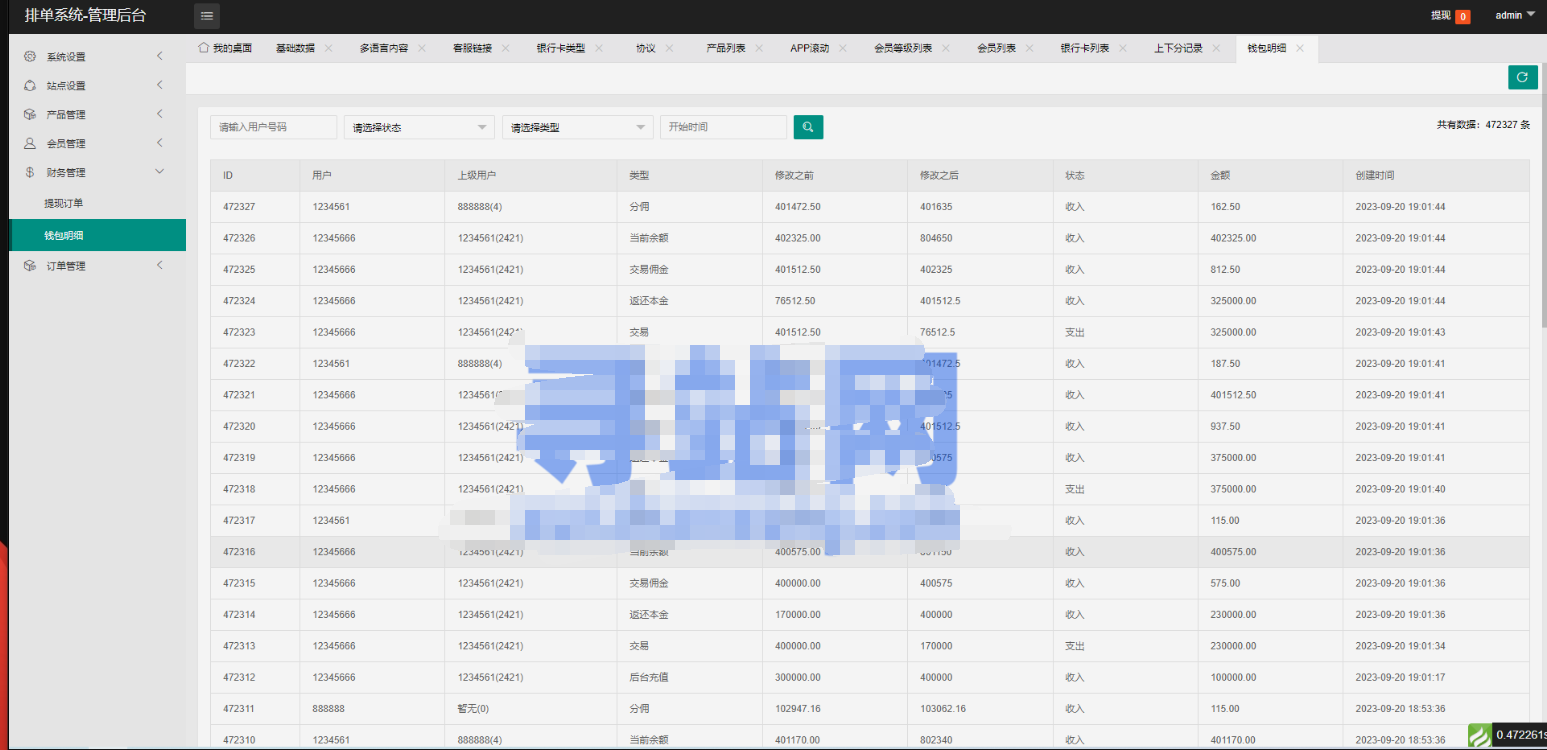Open the 请选择状态 dropdown
This screenshot has height=750, width=1547.
(x=419, y=127)
